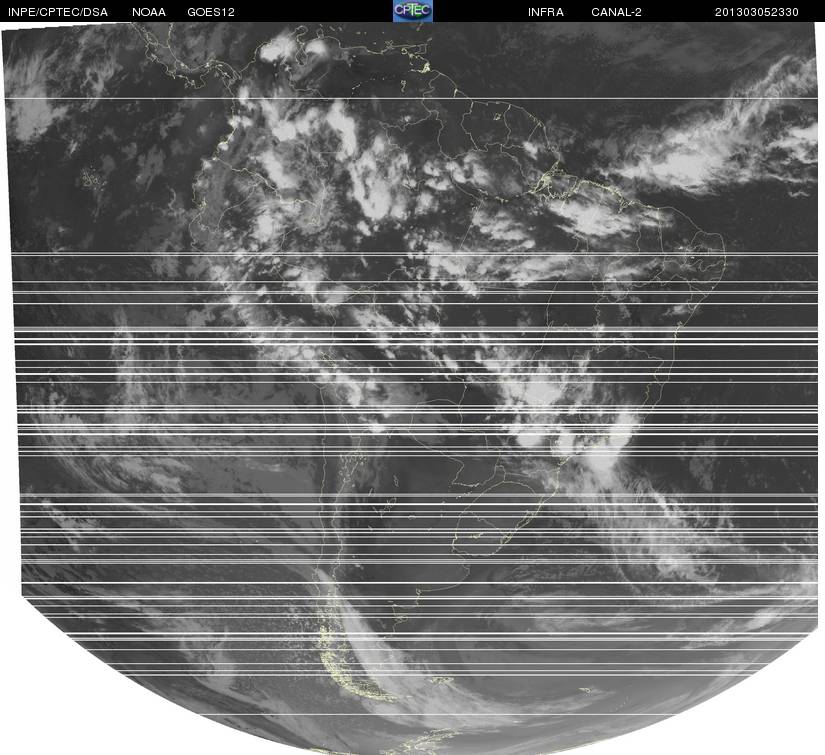
Task: Click the 201303052330 timestamp
Action: 757,12
